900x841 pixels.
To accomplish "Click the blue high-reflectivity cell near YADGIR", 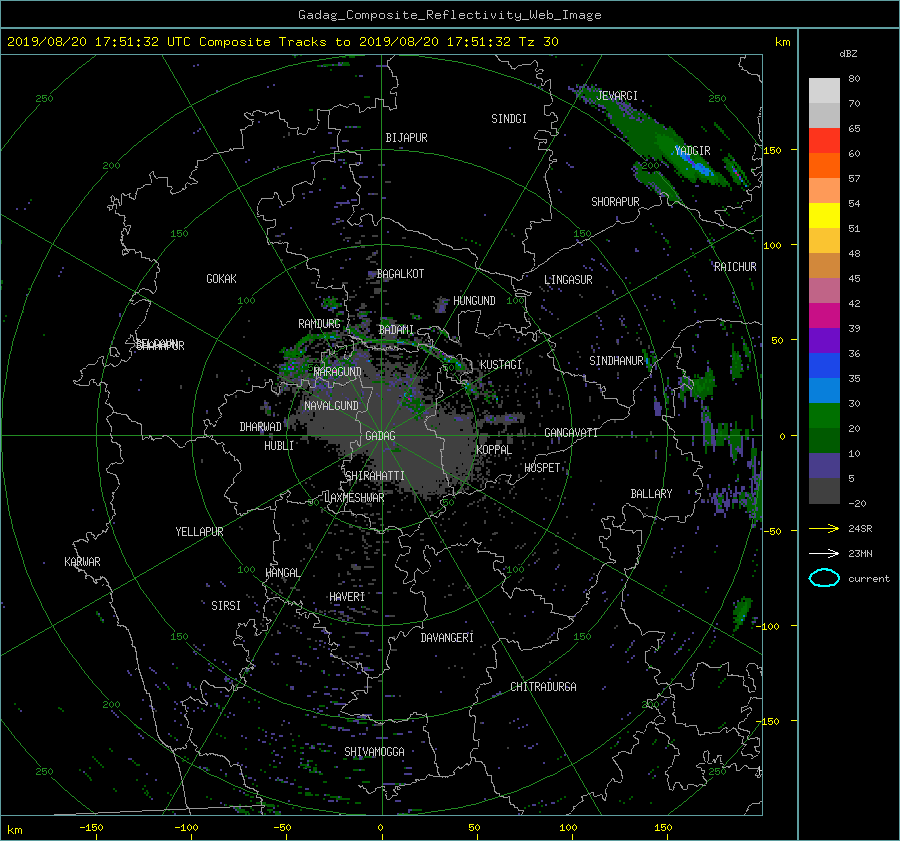I will coord(701,167).
